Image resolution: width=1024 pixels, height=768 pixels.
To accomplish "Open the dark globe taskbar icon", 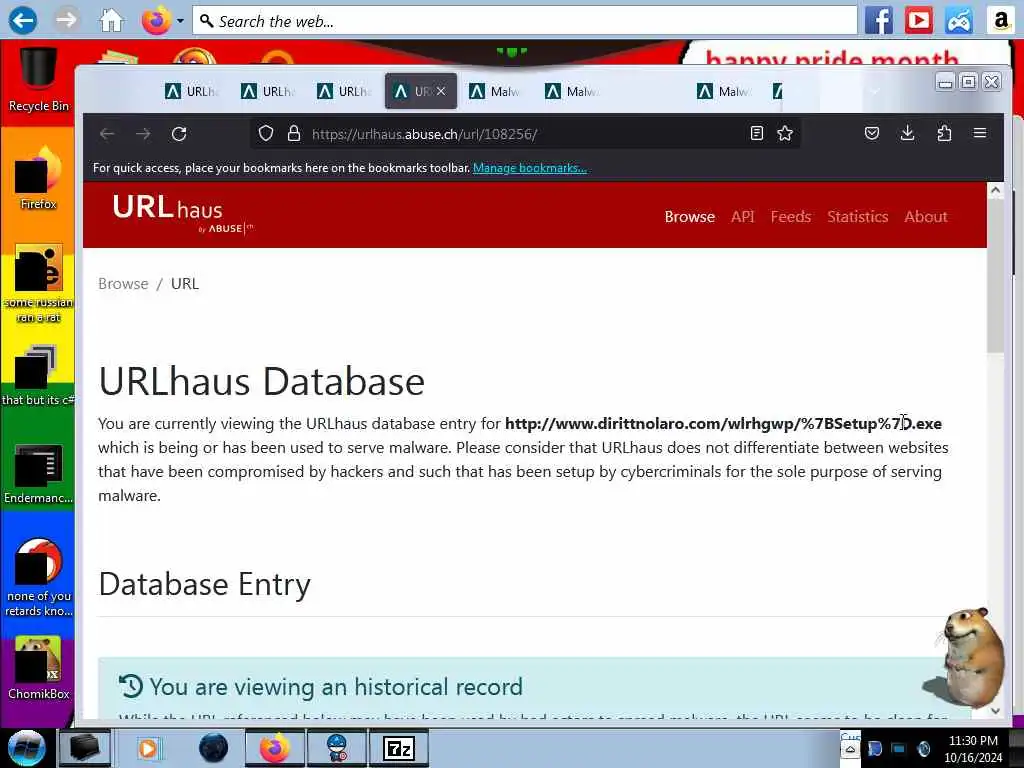I will point(213,748).
